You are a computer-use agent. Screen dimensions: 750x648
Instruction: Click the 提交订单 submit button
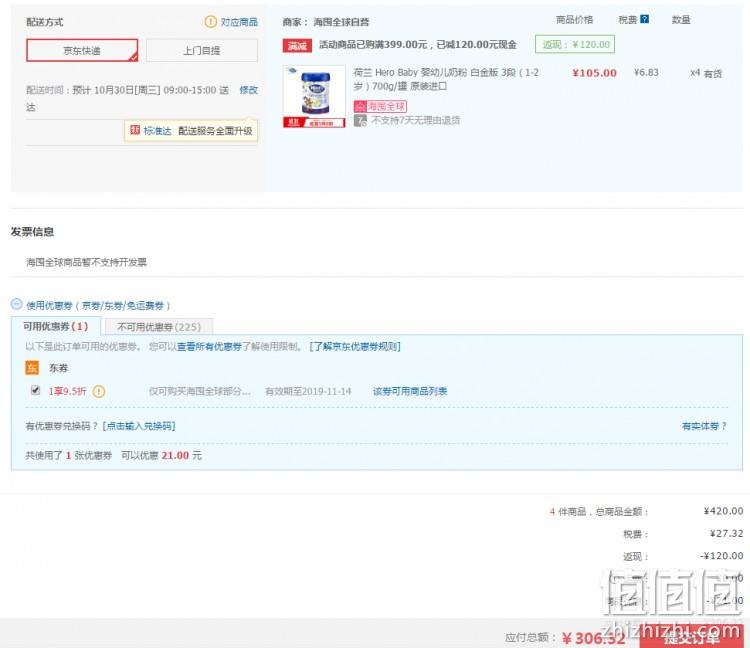click(692, 636)
